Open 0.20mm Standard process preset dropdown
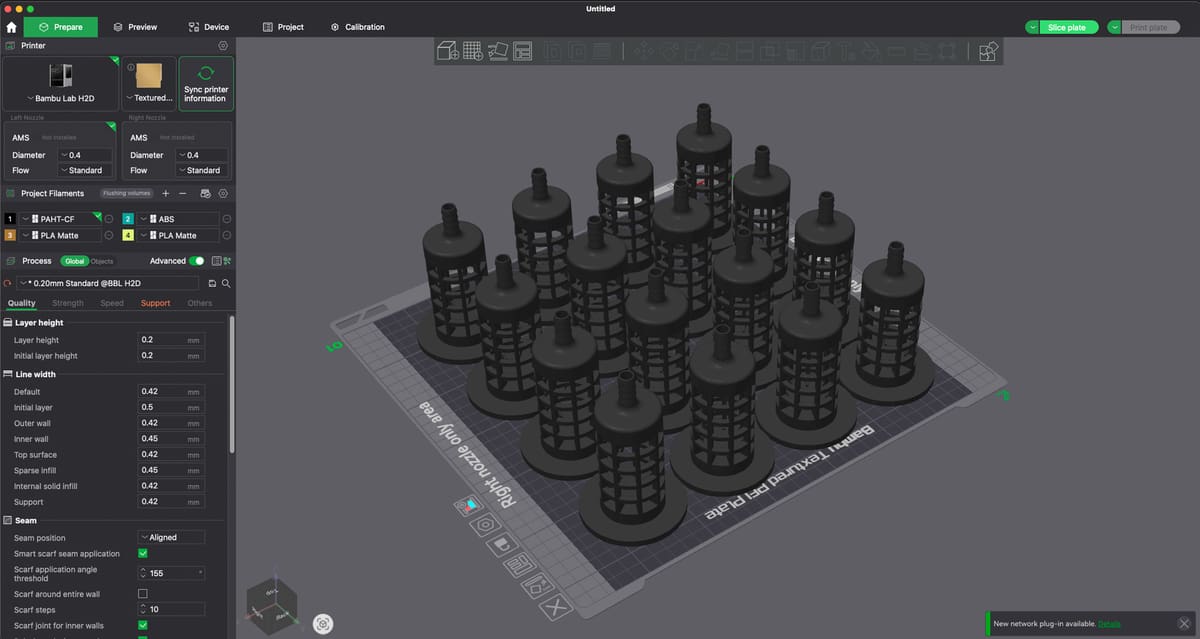 point(110,284)
